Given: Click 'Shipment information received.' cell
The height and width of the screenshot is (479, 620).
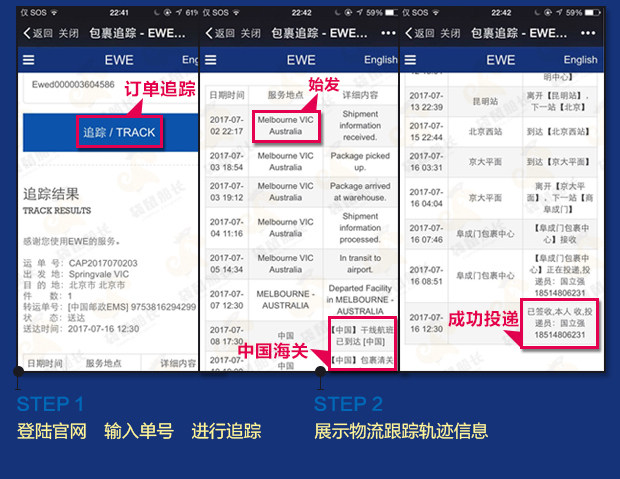Looking at the screenshot, I should coord(360,125).
